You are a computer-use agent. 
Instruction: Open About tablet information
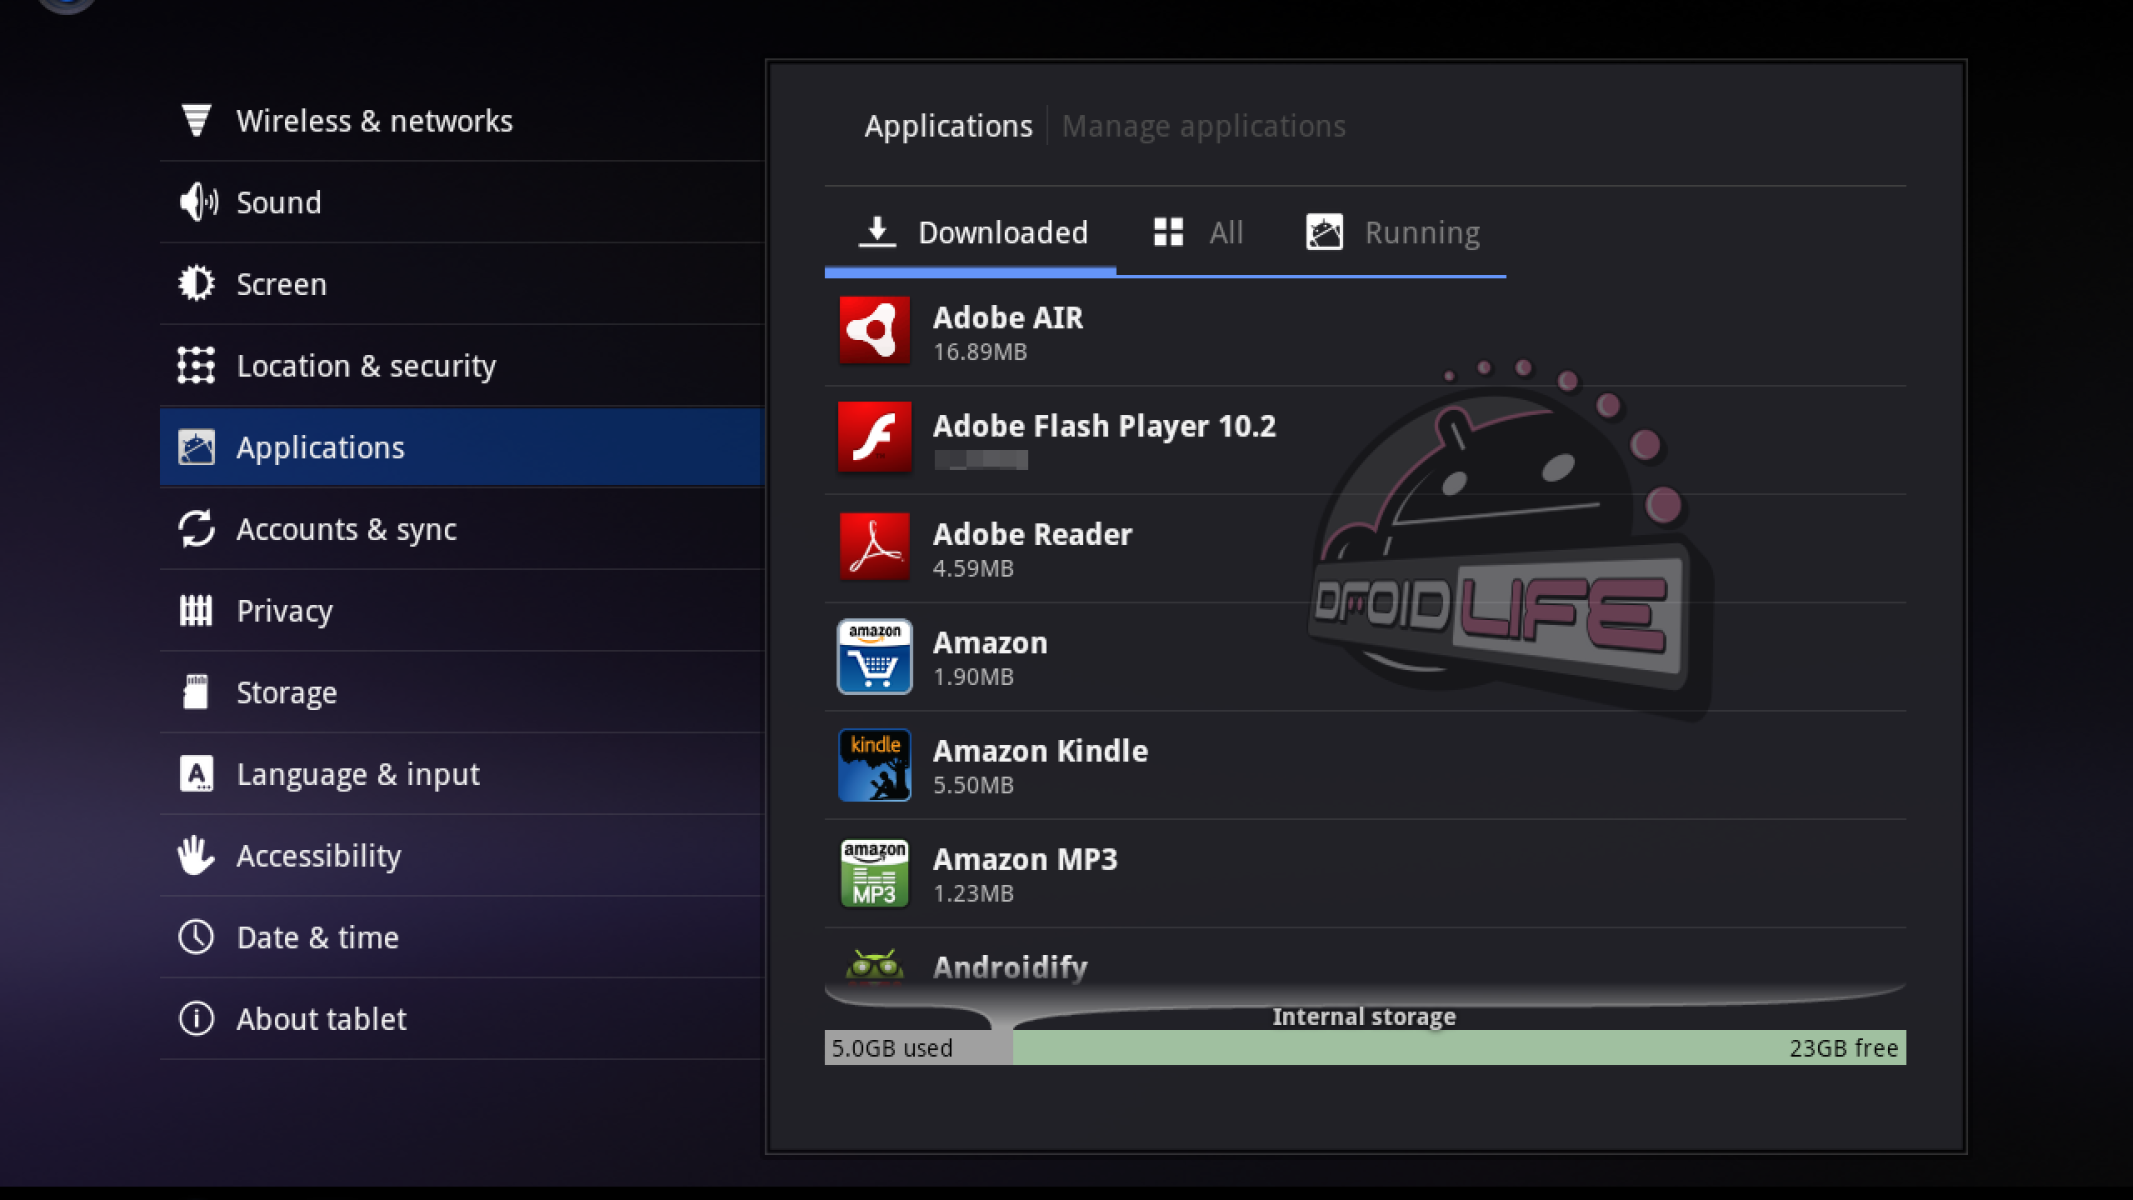[321, 1019]
